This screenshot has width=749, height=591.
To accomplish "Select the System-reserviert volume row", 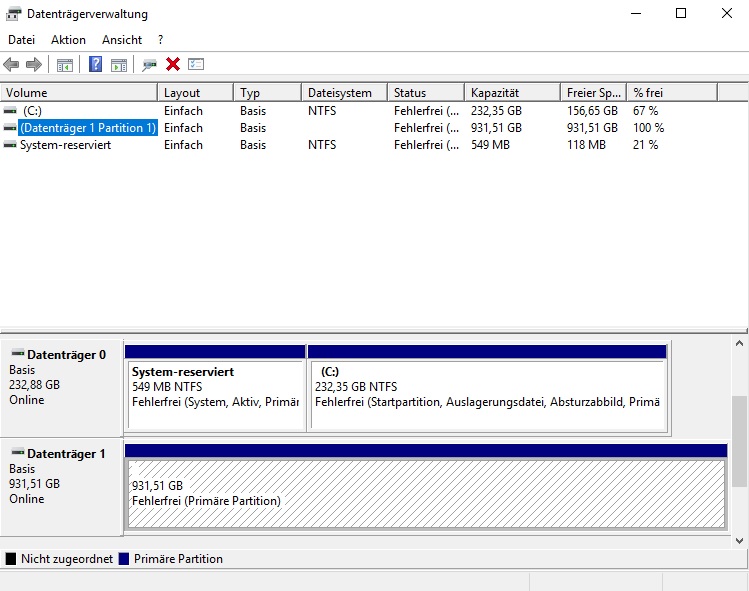I will pos(65,145).
